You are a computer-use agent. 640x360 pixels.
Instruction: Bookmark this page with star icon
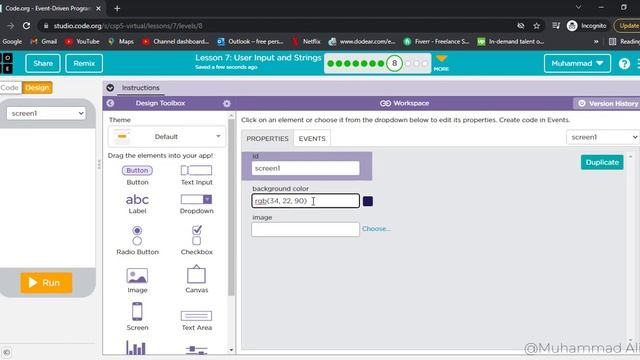[536, 26]
